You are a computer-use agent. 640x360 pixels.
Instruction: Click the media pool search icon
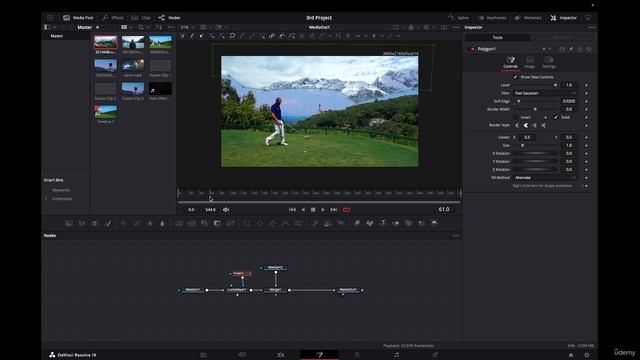coord(141,27)
